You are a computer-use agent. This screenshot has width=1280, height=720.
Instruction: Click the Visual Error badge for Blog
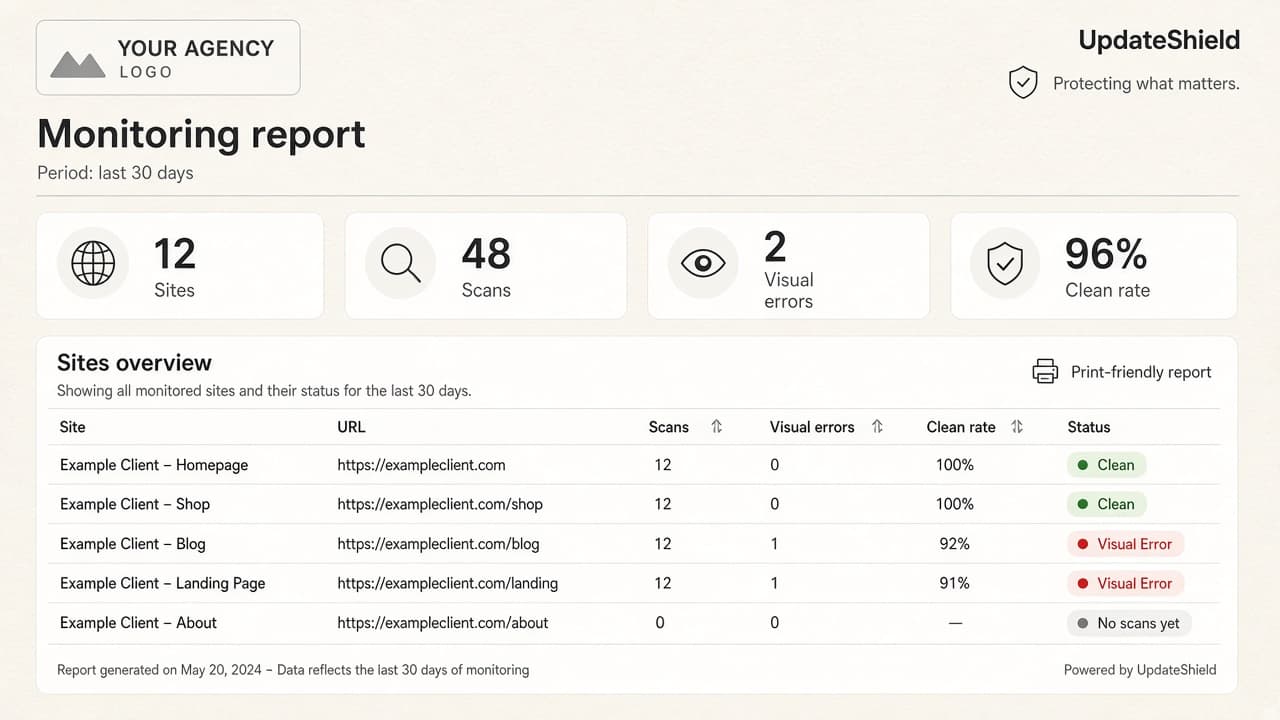point(1125,544)
